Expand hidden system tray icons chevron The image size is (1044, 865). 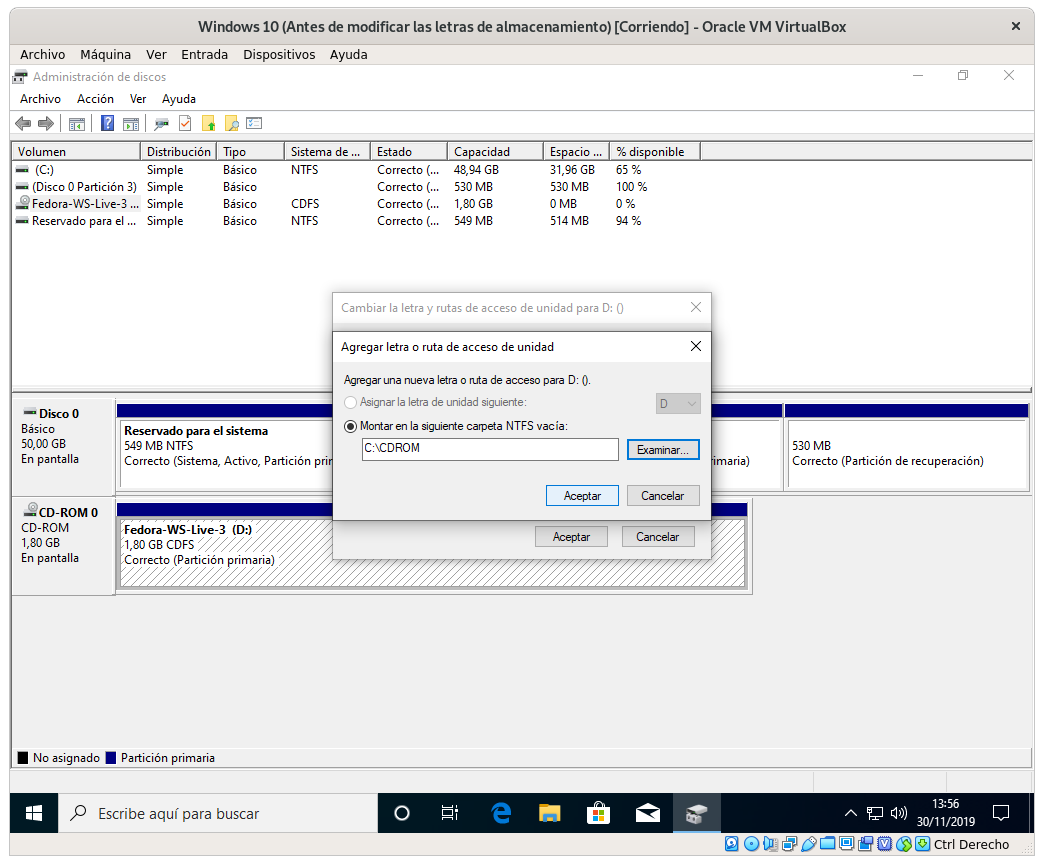pyautogui.click(x=851, y=813)
